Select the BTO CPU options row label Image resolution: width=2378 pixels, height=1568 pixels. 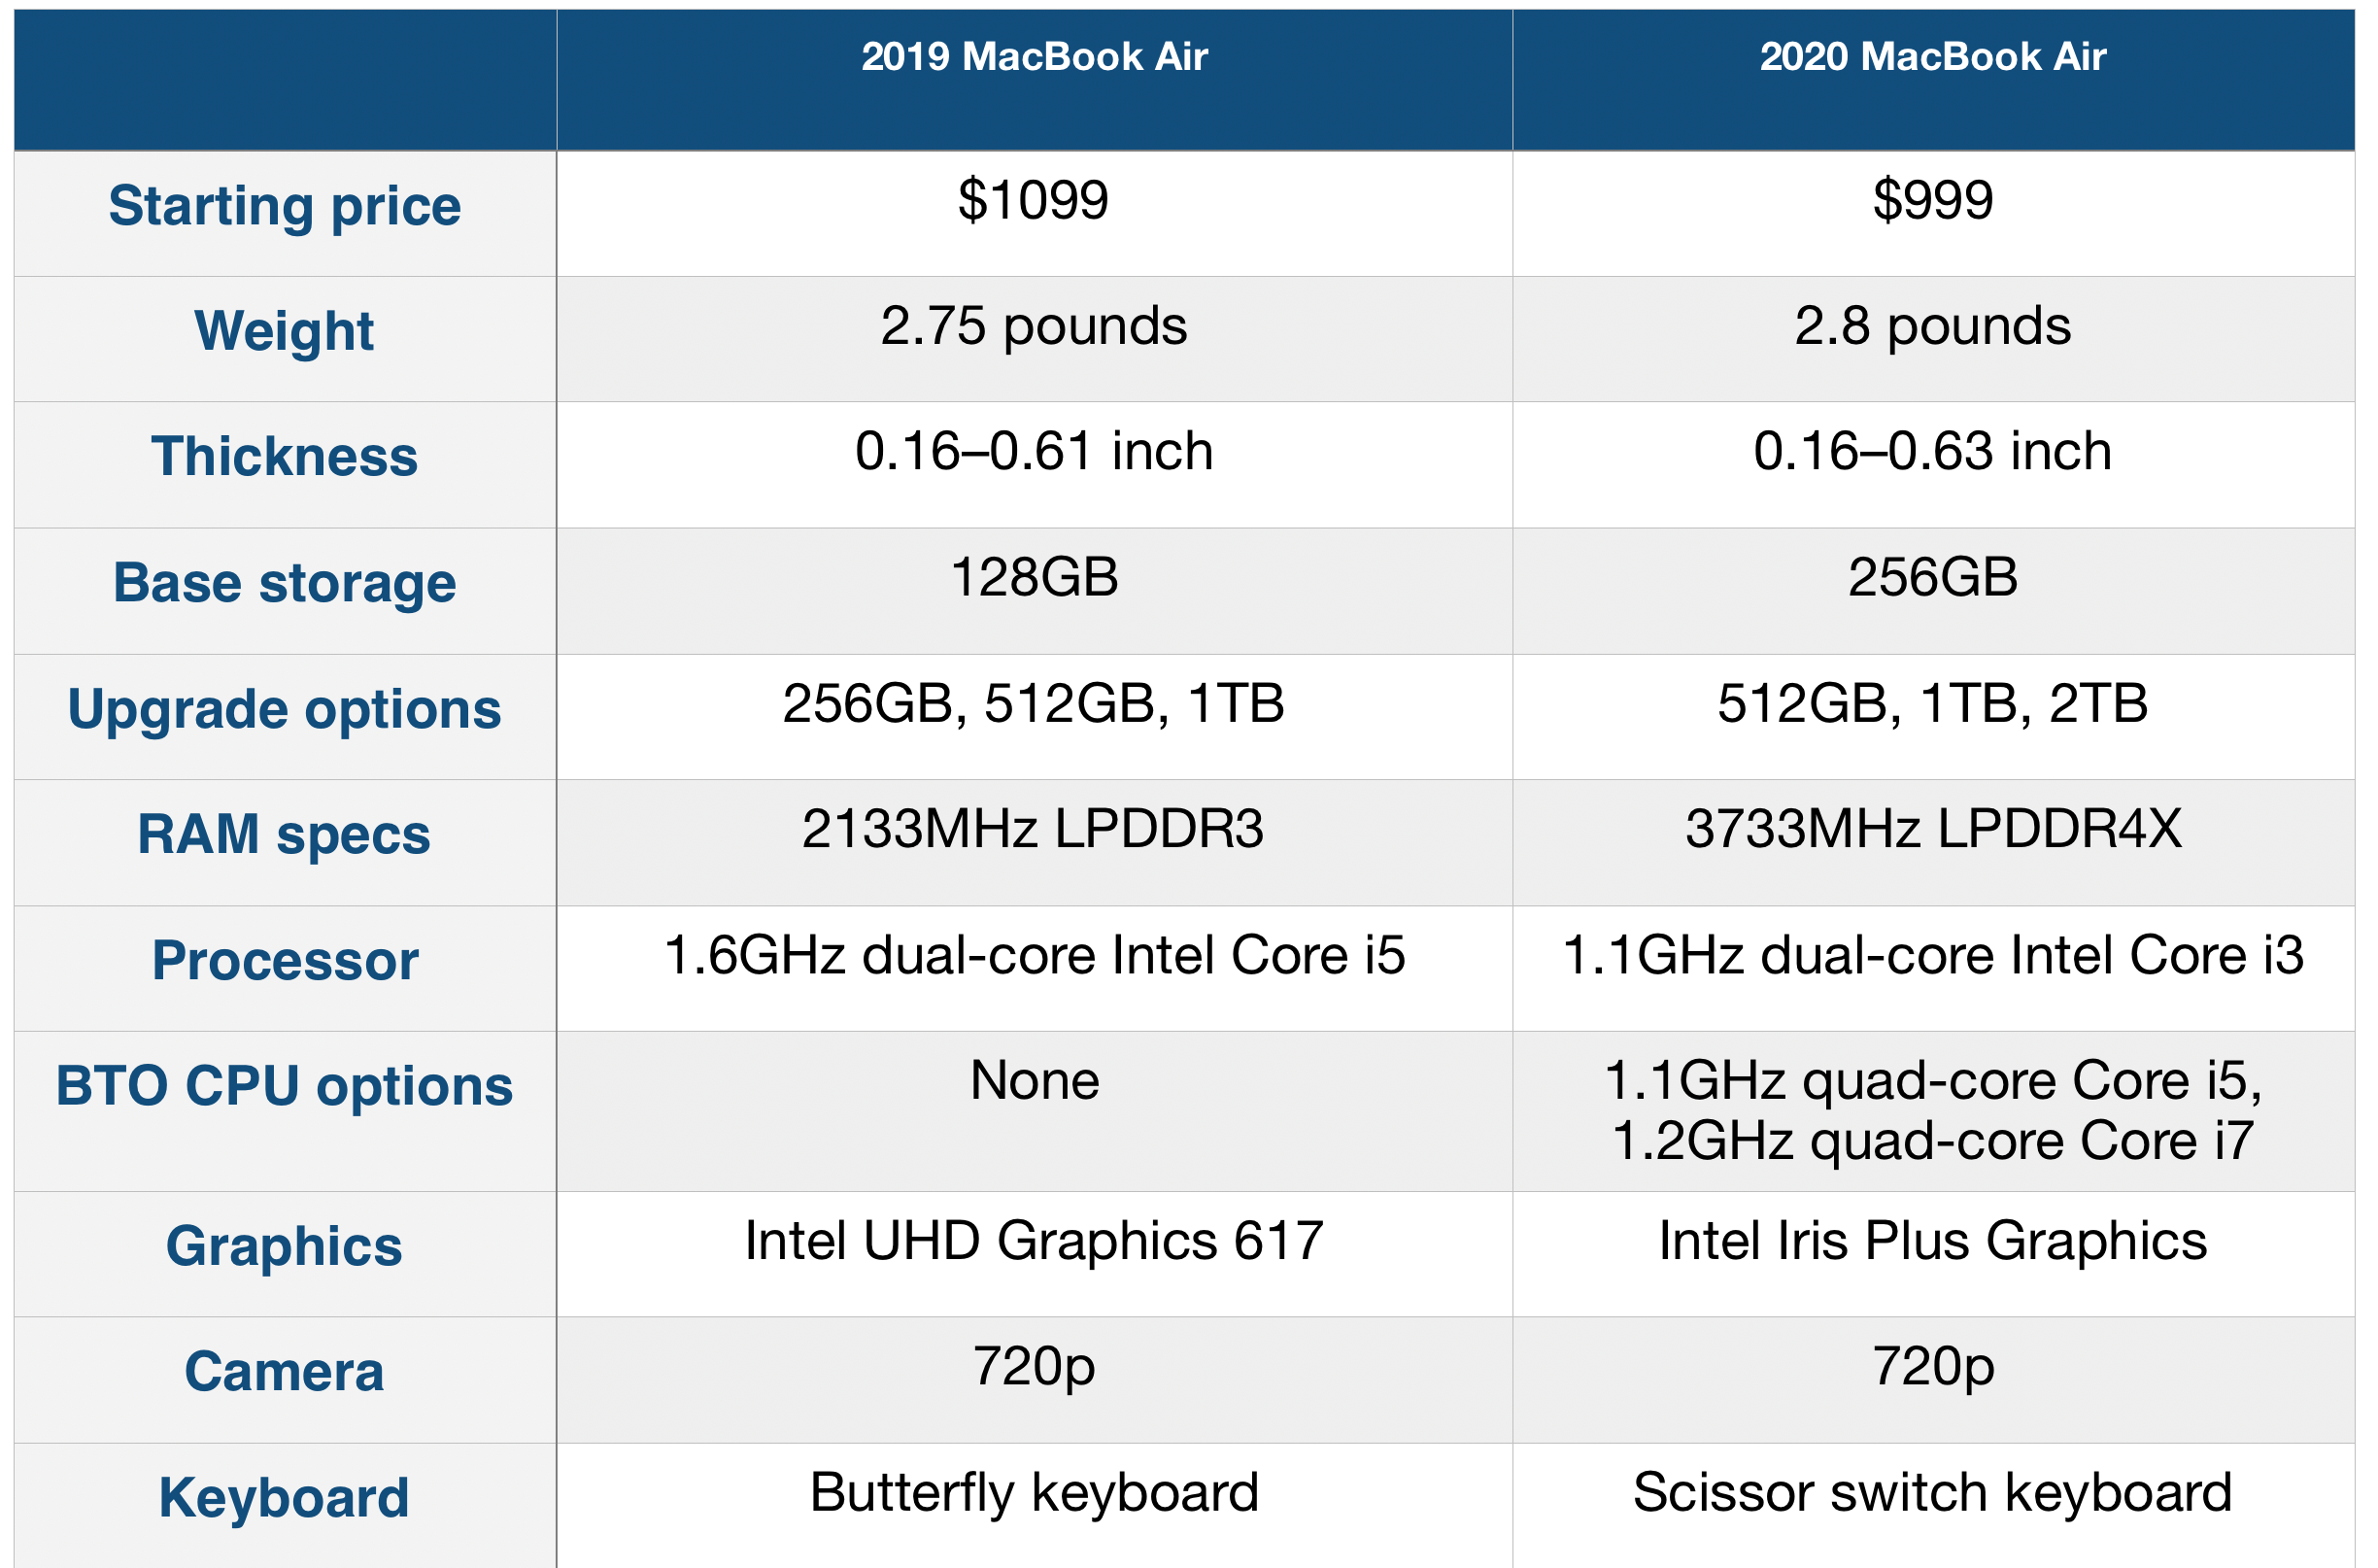pyautogui.click(x=285, y=1086)
